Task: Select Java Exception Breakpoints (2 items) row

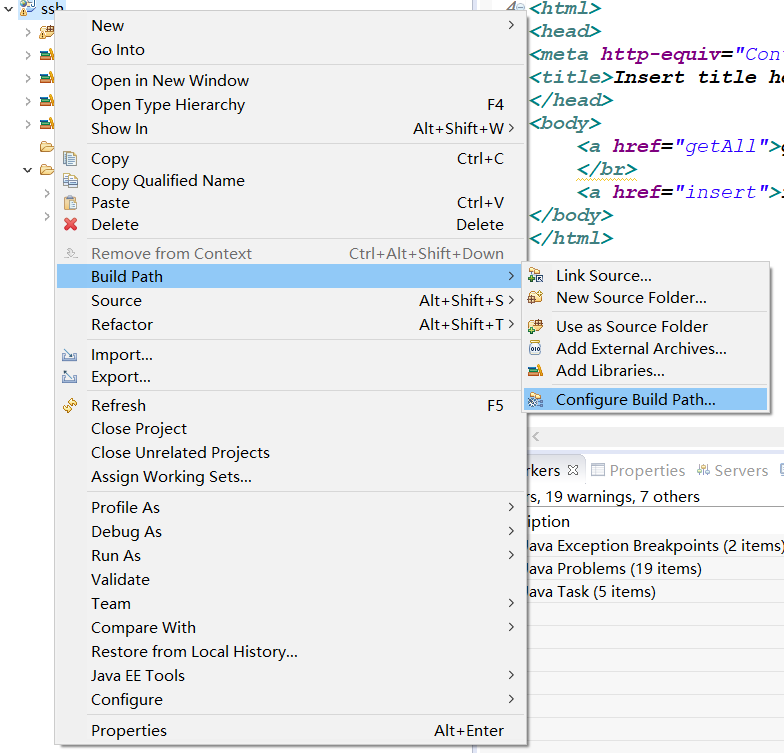Action: 655,546
